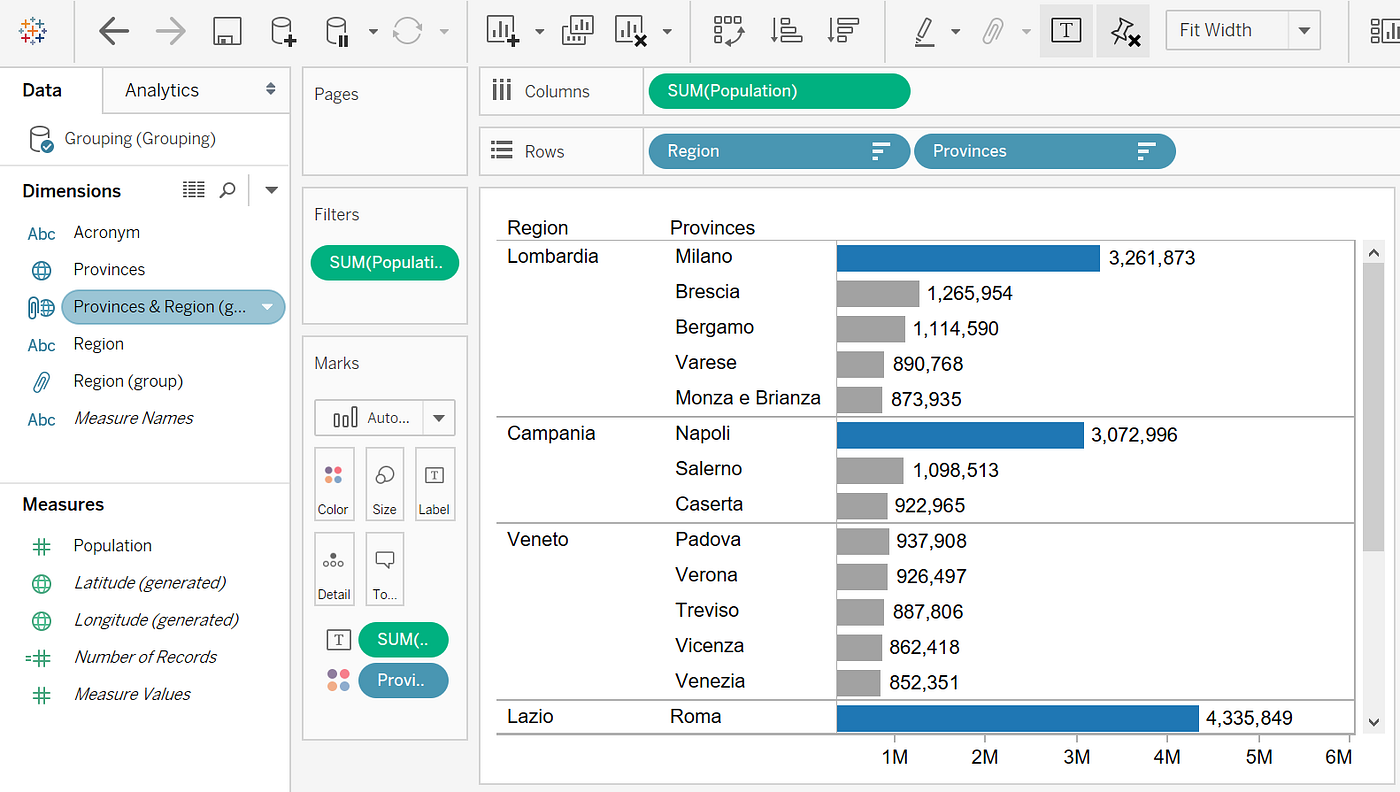Sort Descending using the toolbar icon

tap(843, 31)
